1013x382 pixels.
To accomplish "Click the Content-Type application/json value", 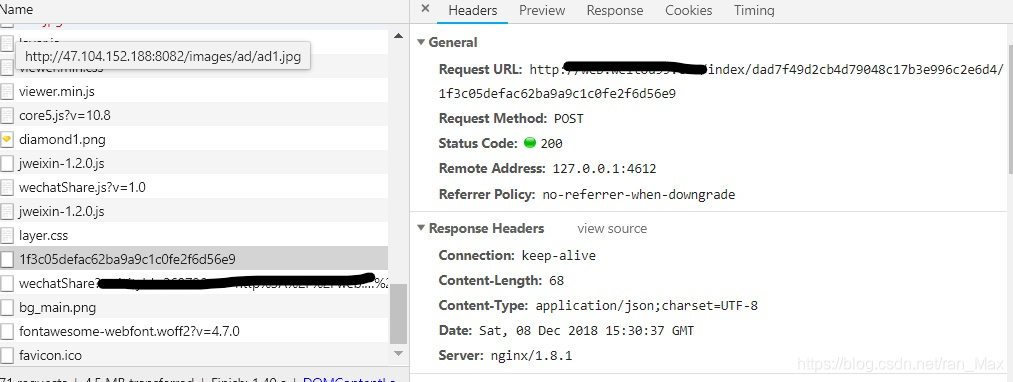I will pyautogui.click(x=647, y=306).
